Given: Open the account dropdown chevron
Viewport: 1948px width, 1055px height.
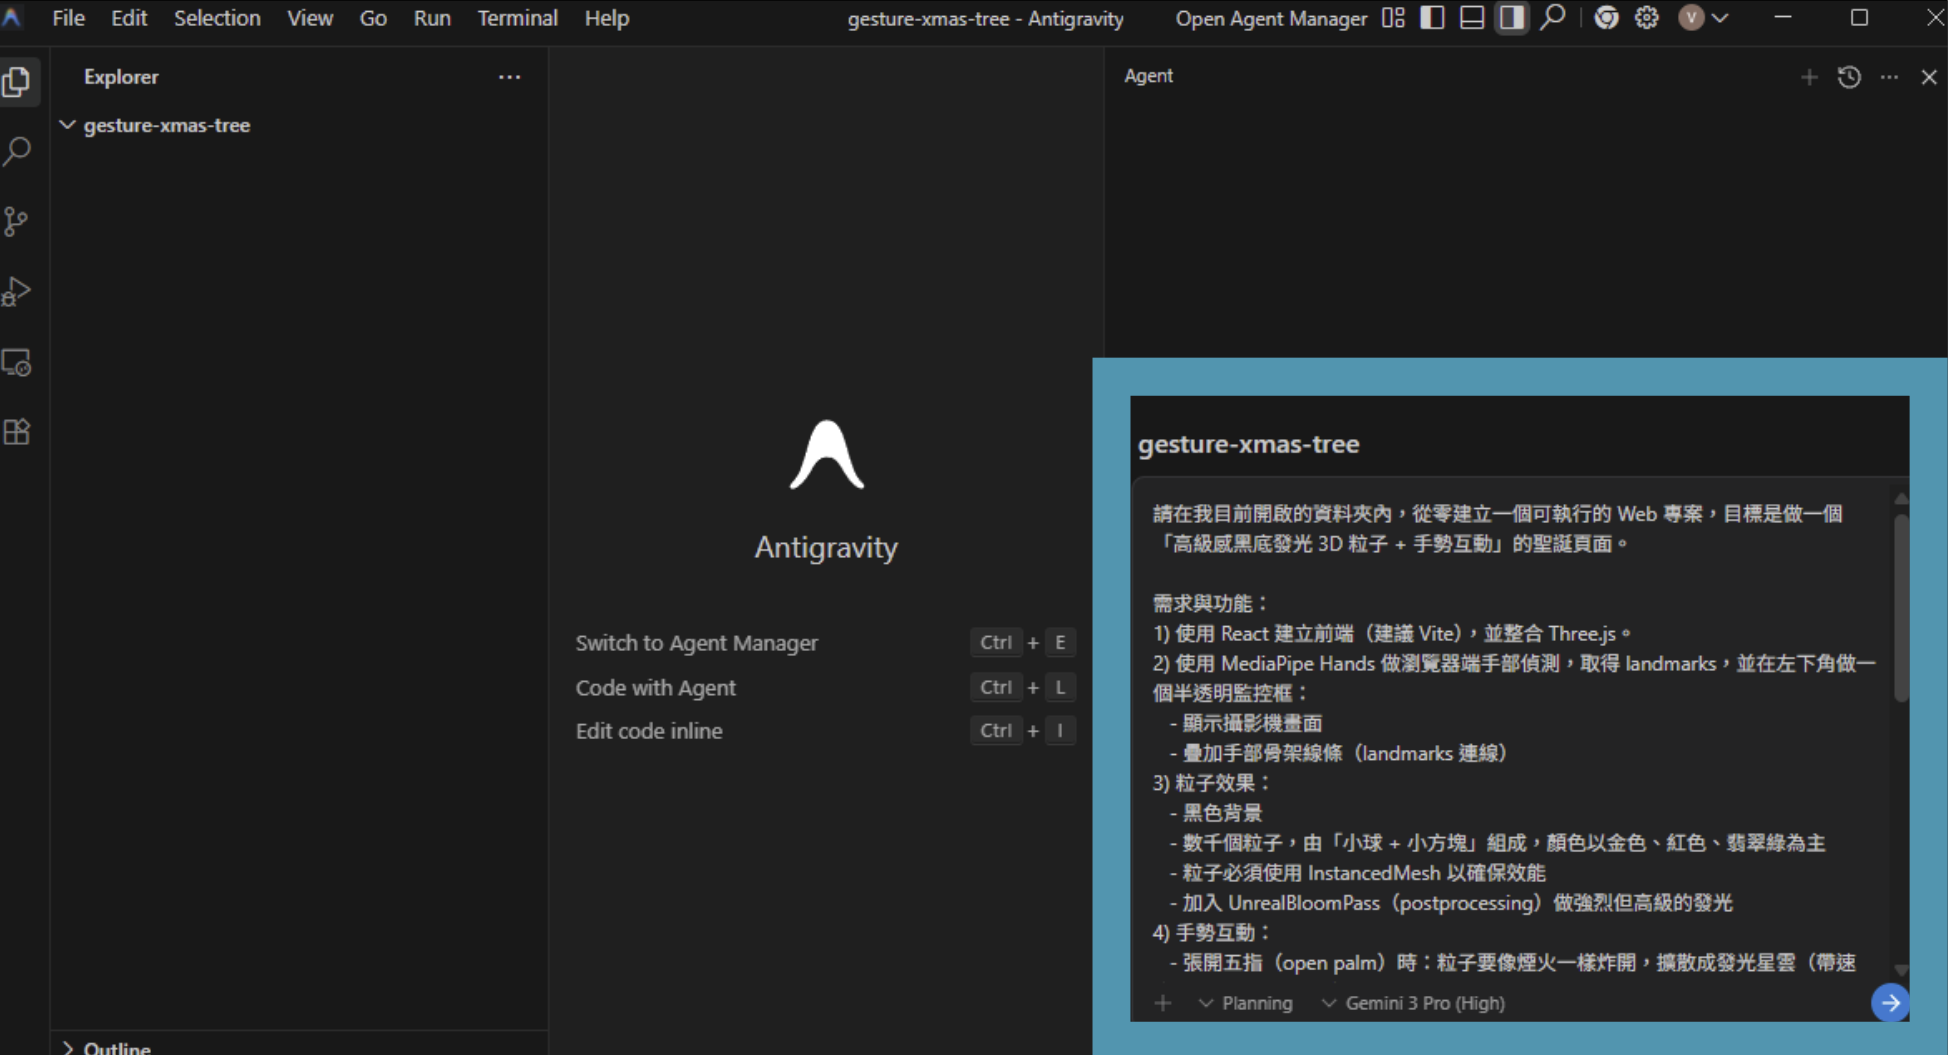Looking at the screenshot, I should [1720, 18].
